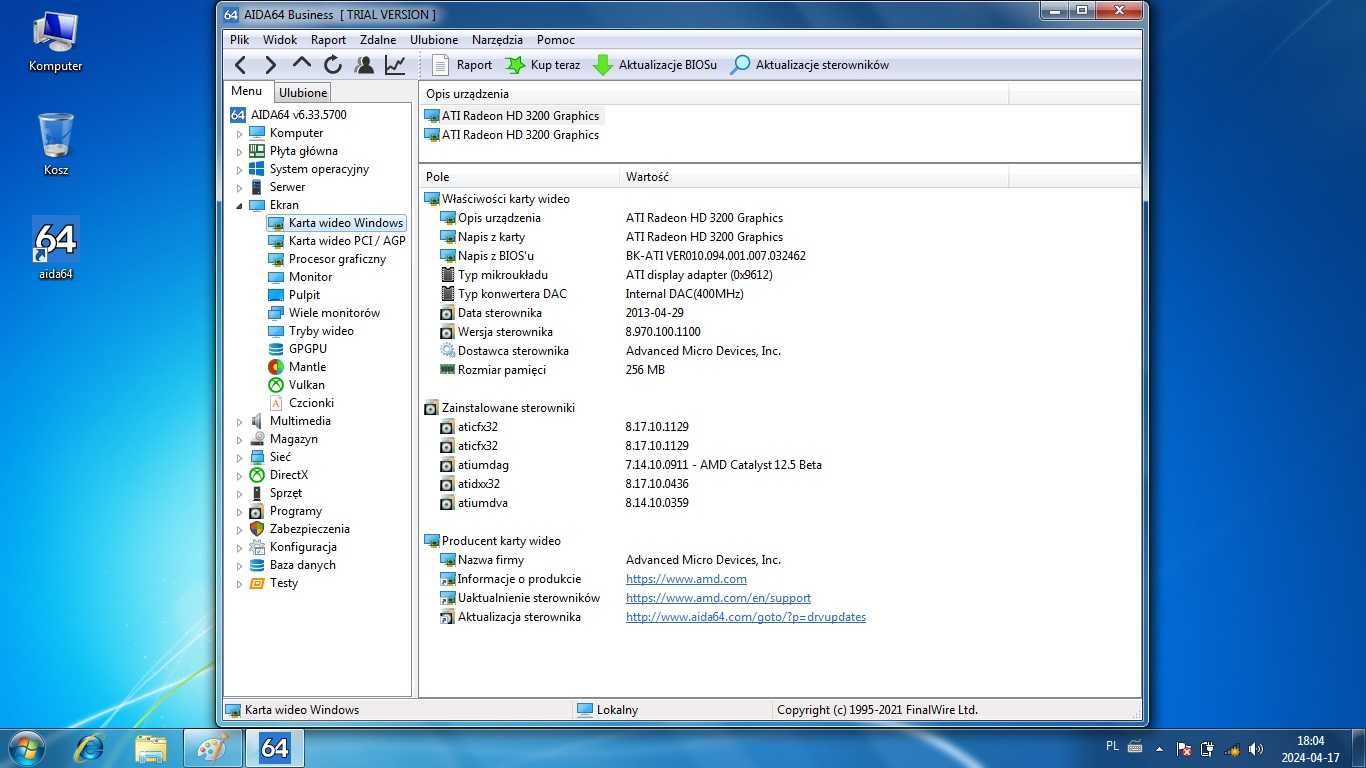Viewport: 1366px width, 768px height.
Task: Open the Kosz recycle bin desktop icon
Action: point(56,145)
